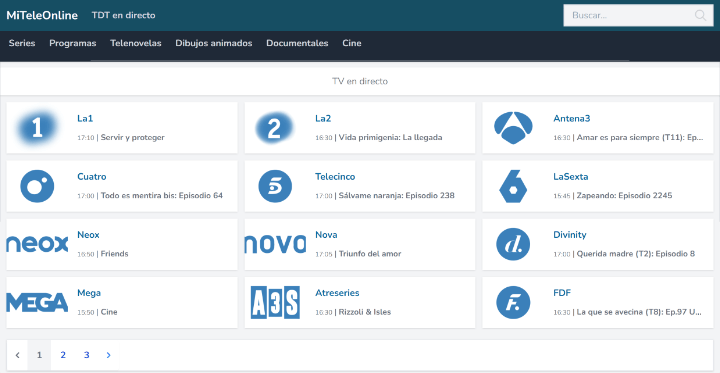This screenshot has height=373, width=720.
Task: Open the La1 channel link
Action: [85, 119]
